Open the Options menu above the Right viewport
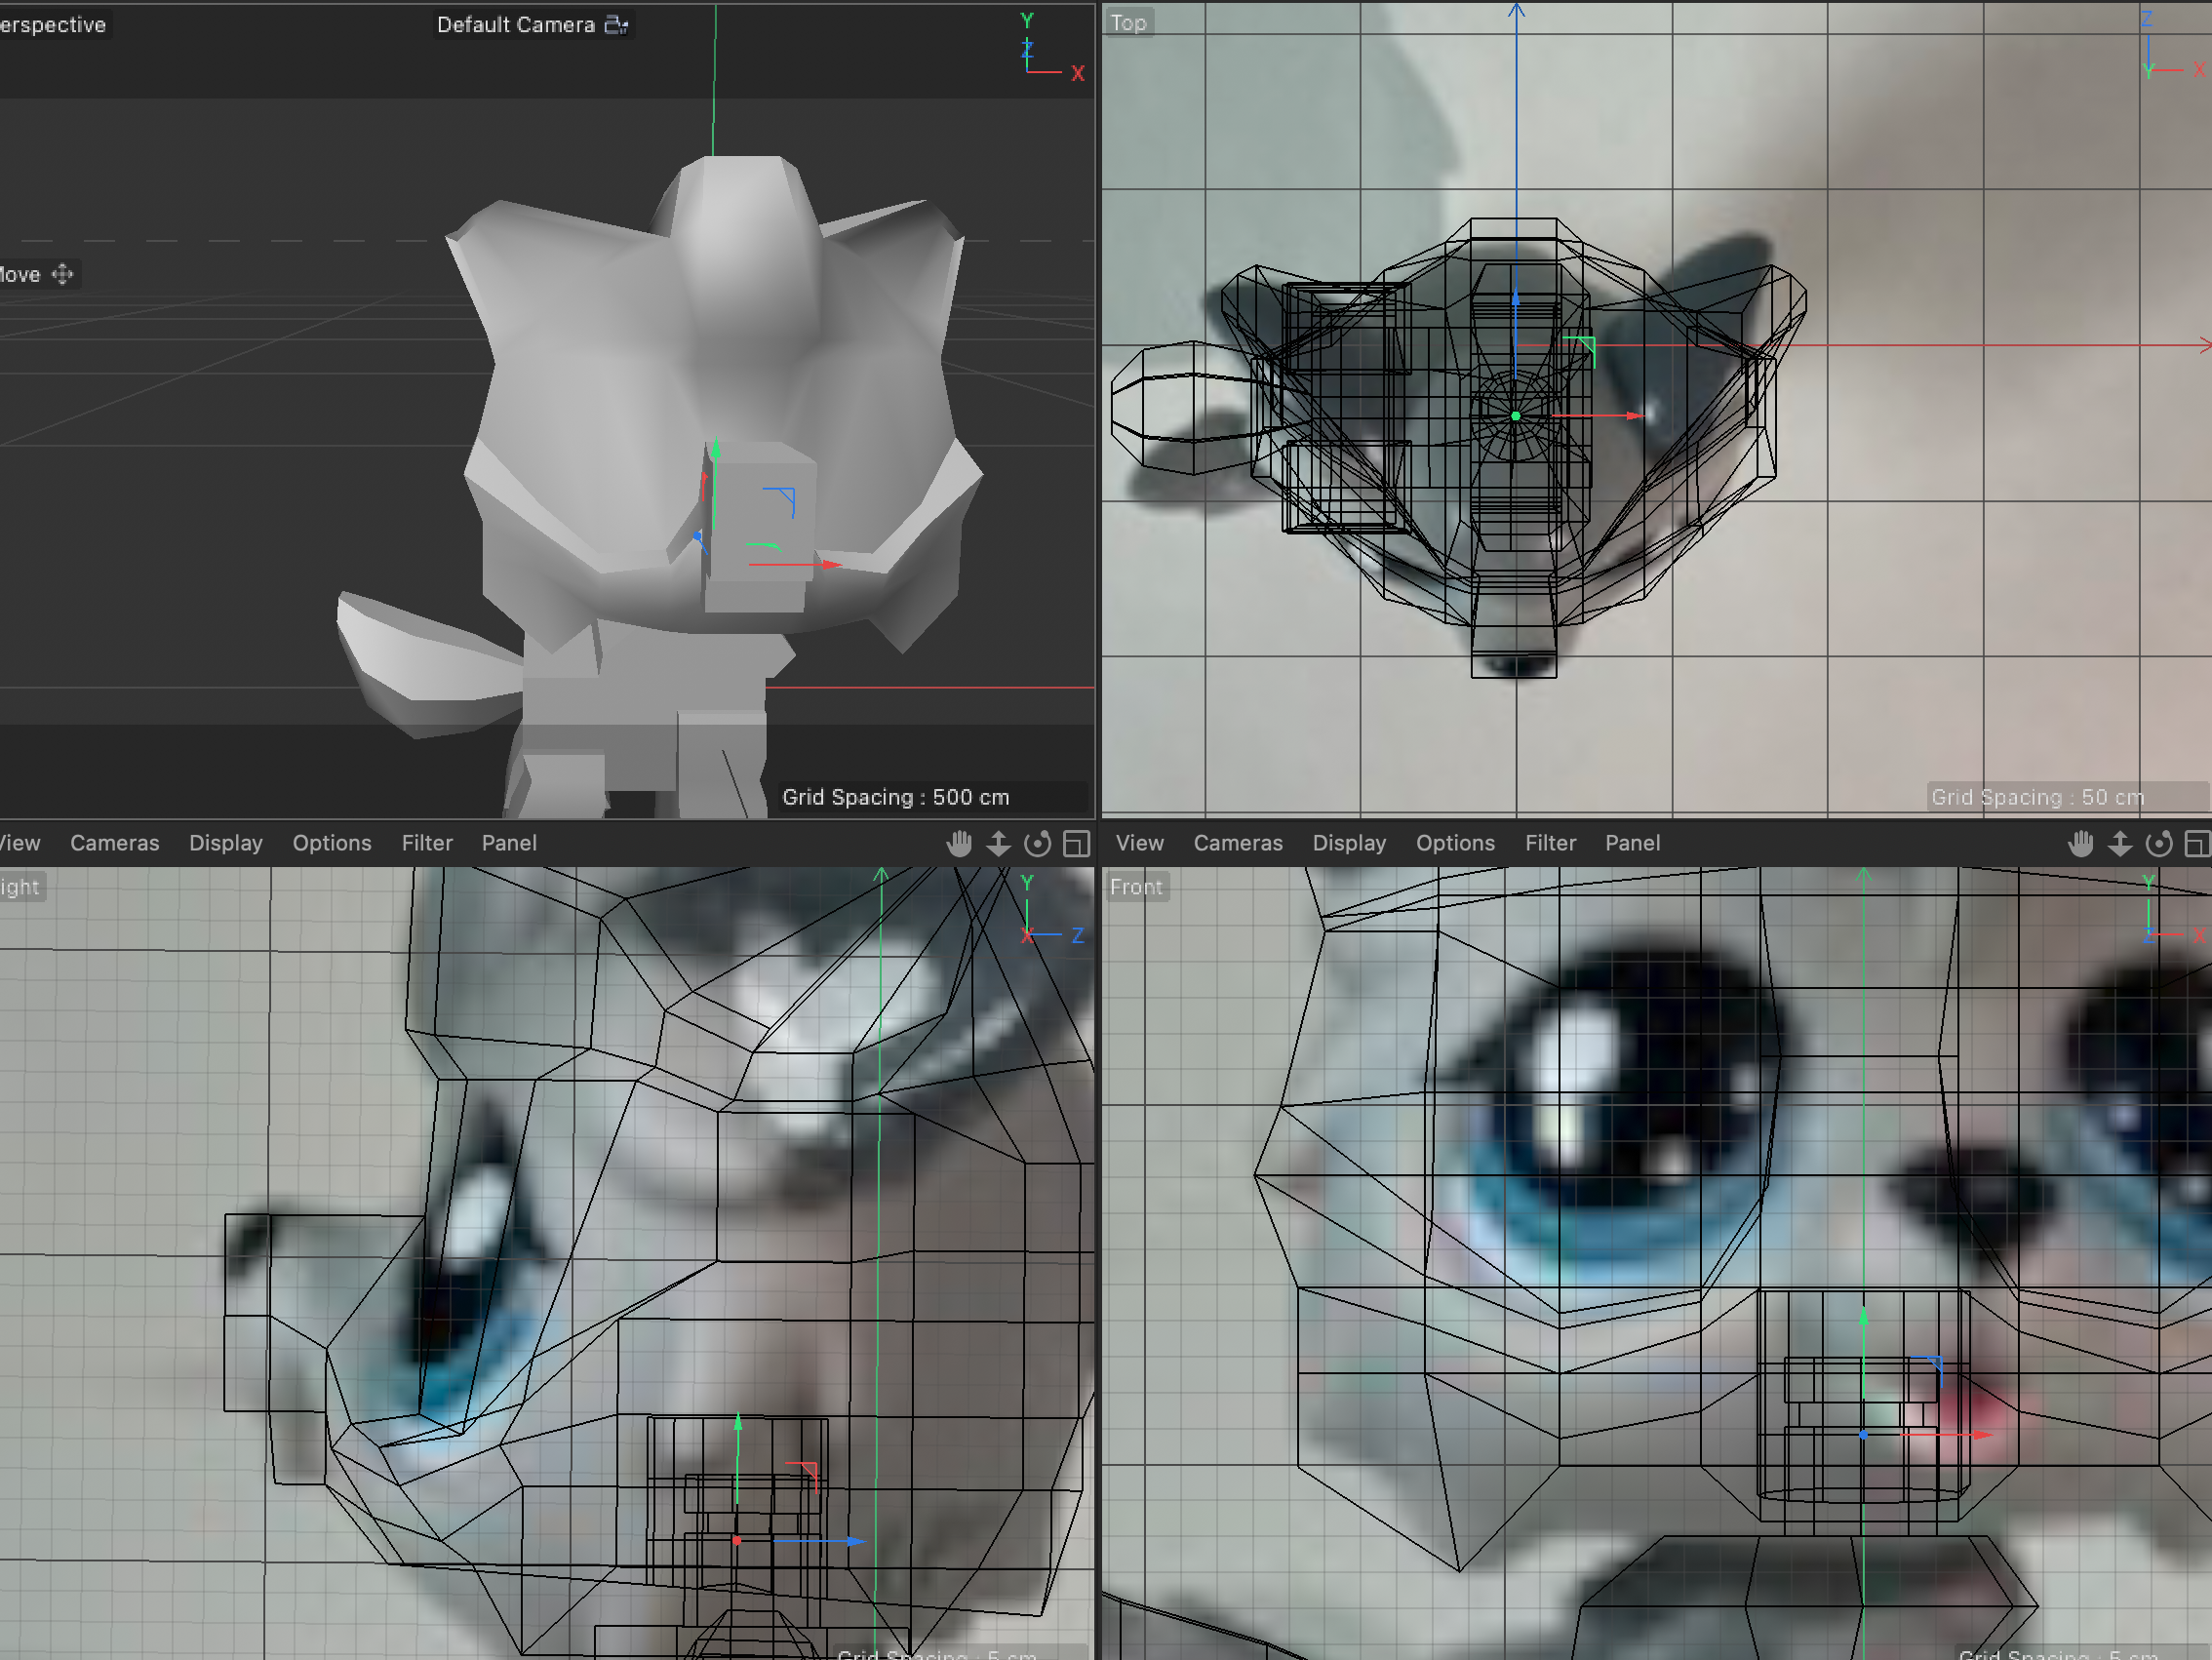Image resolution: width=2212 pixels, height=1660 pixels. pos(331,843)
